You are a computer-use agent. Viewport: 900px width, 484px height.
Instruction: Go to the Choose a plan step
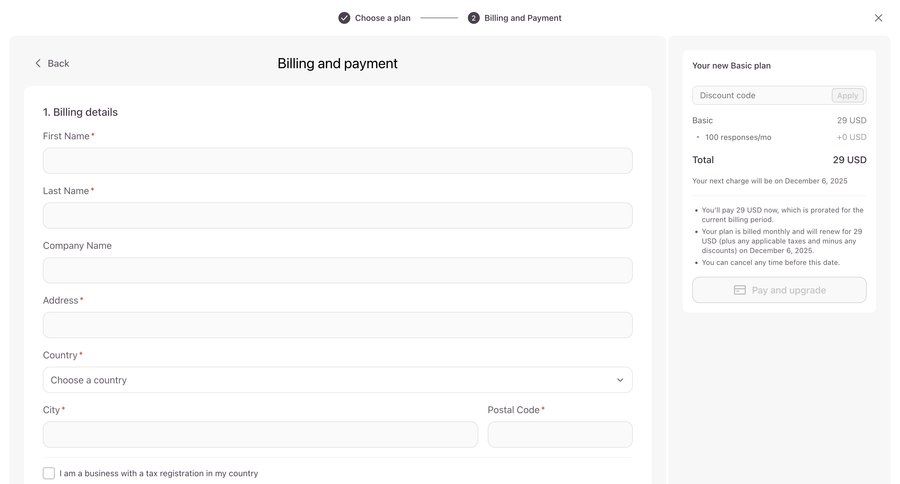382,18
